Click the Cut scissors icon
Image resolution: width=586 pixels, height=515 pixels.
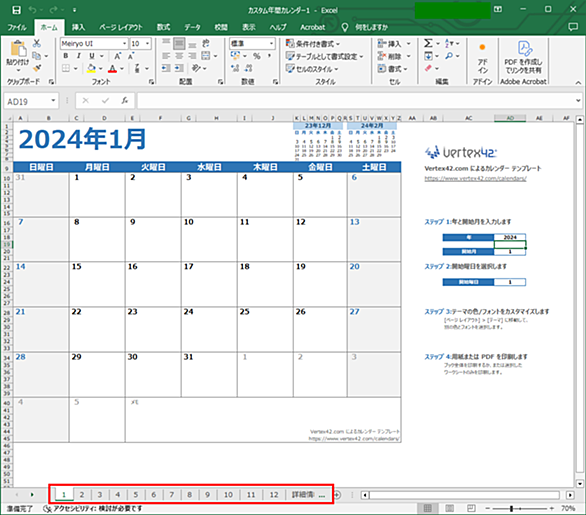tap(37, 43)
